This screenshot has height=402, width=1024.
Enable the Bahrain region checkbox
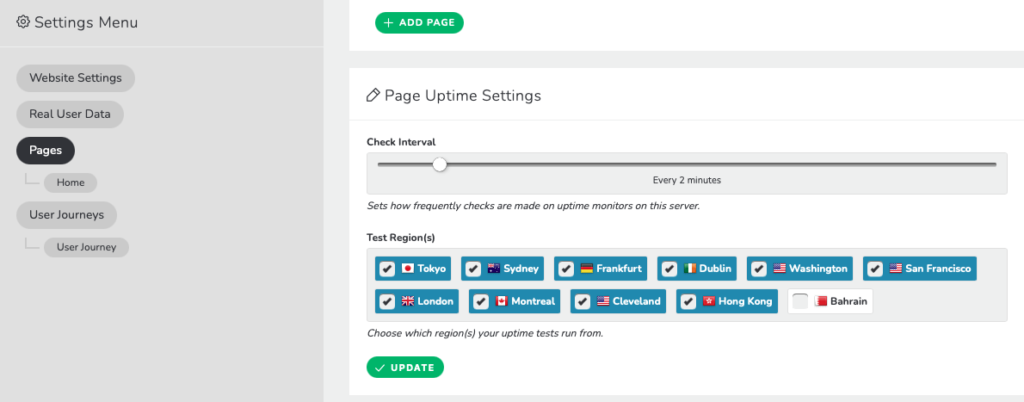(x=800, y=302)
